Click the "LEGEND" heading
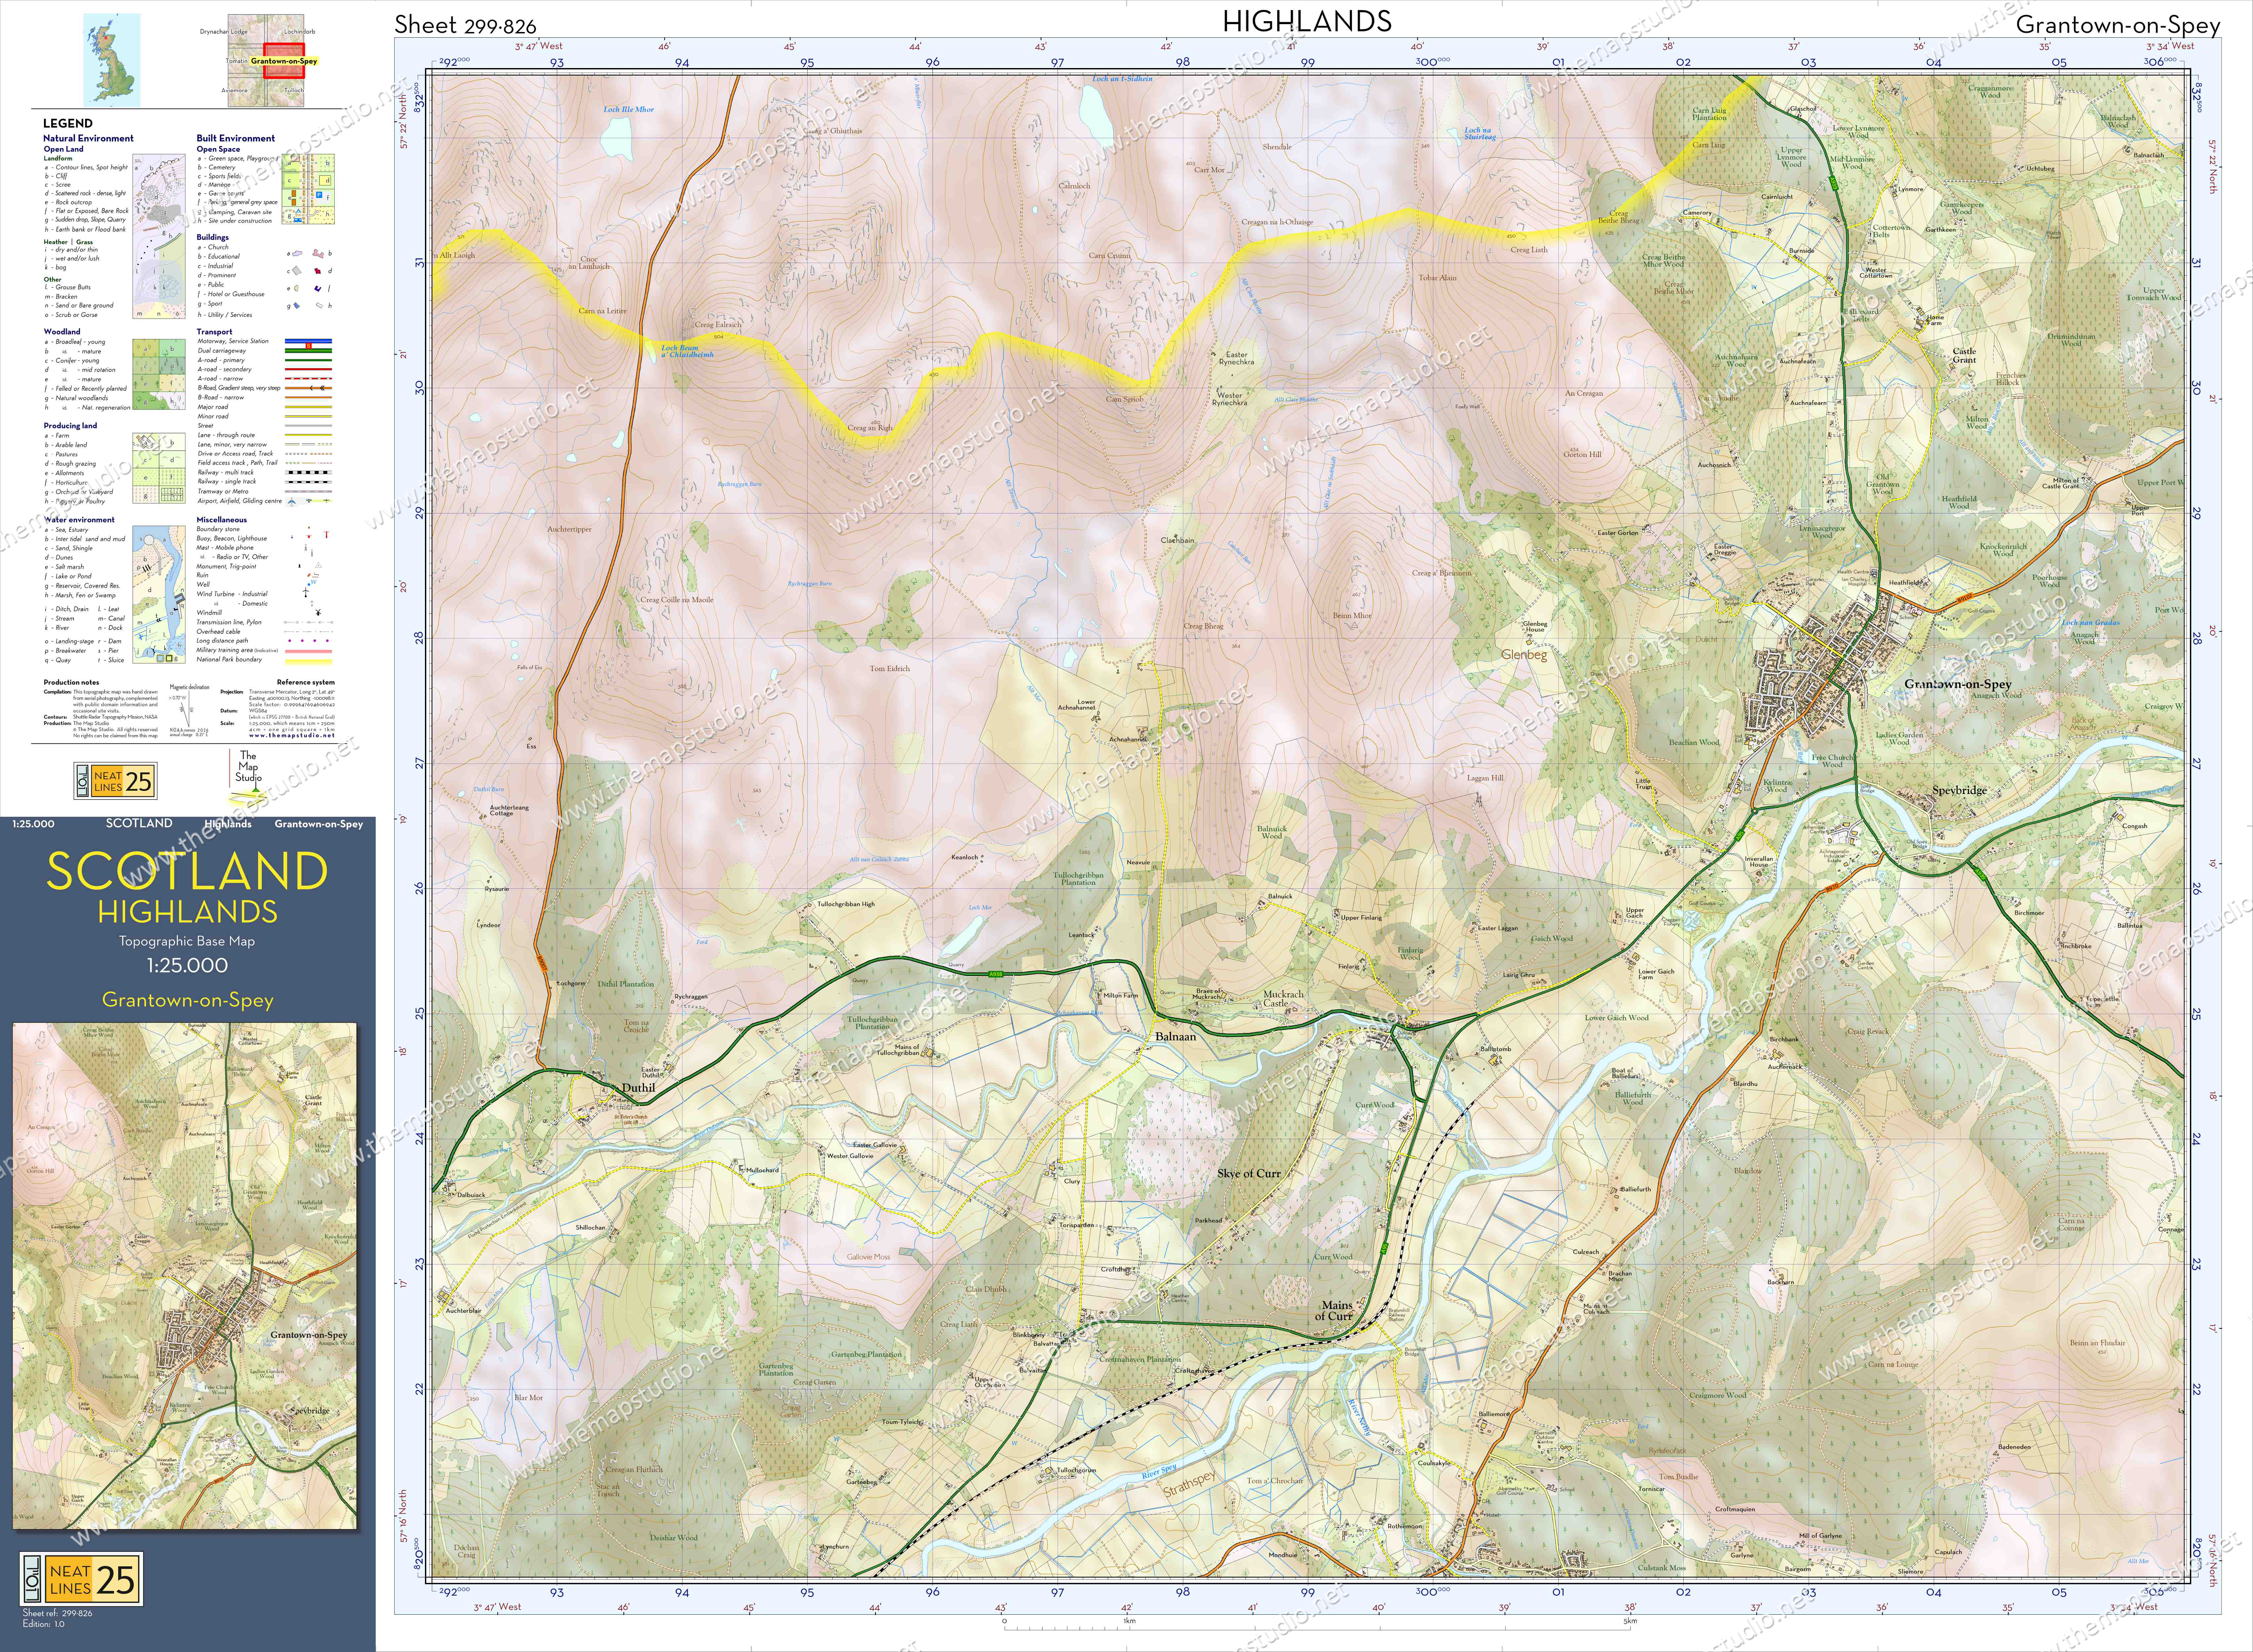2253x1652 pixels. click(x=68, y=123)
